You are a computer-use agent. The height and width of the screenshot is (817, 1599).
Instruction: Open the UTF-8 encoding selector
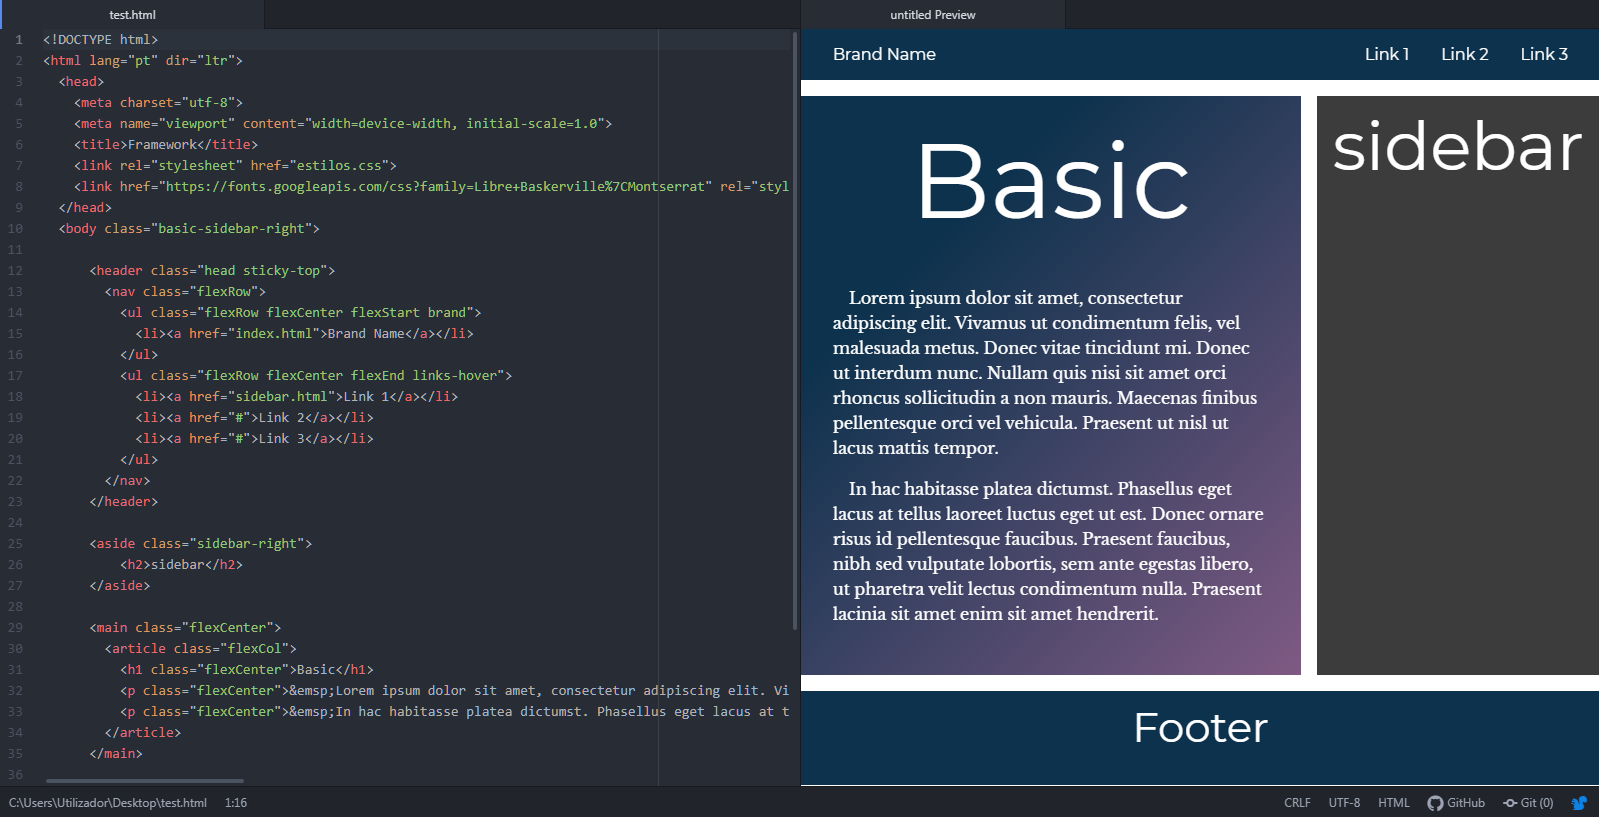[1344, 803]
